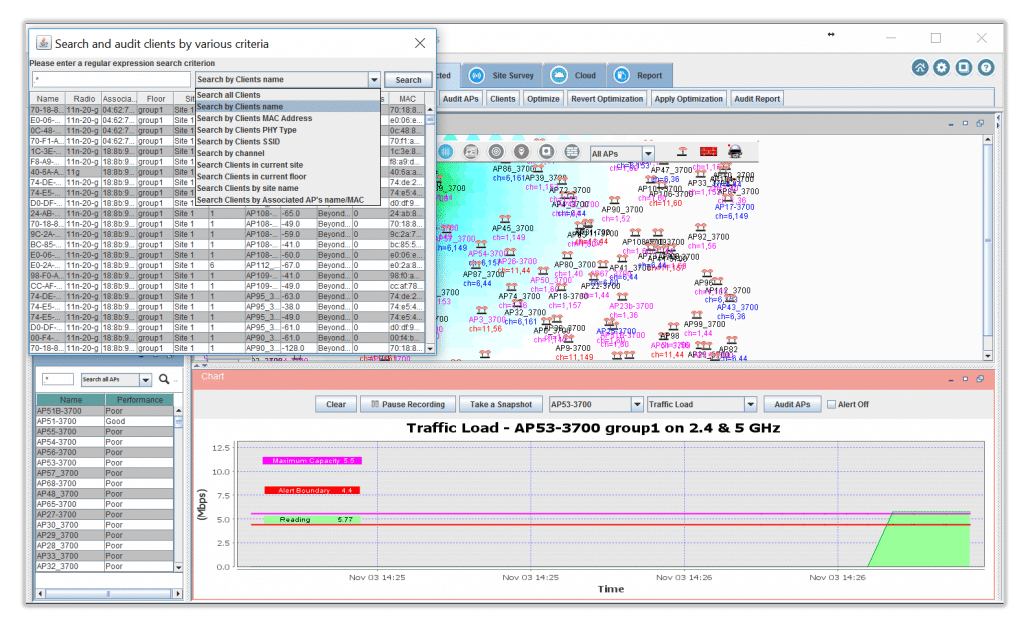Open settings gear icon in top-right toolbar
Image resolution: width=1030 pixels, height=628 pixels.
pos(941,68)
